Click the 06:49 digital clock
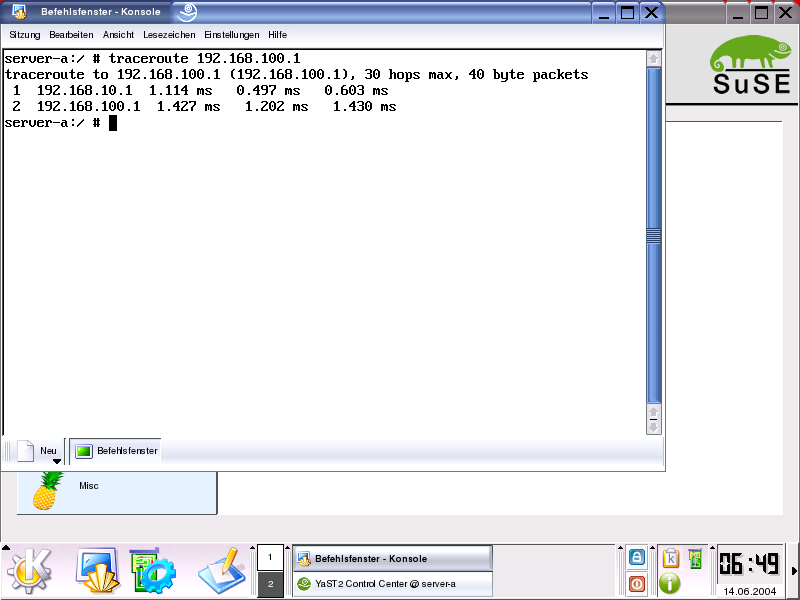 pos(749,564)
